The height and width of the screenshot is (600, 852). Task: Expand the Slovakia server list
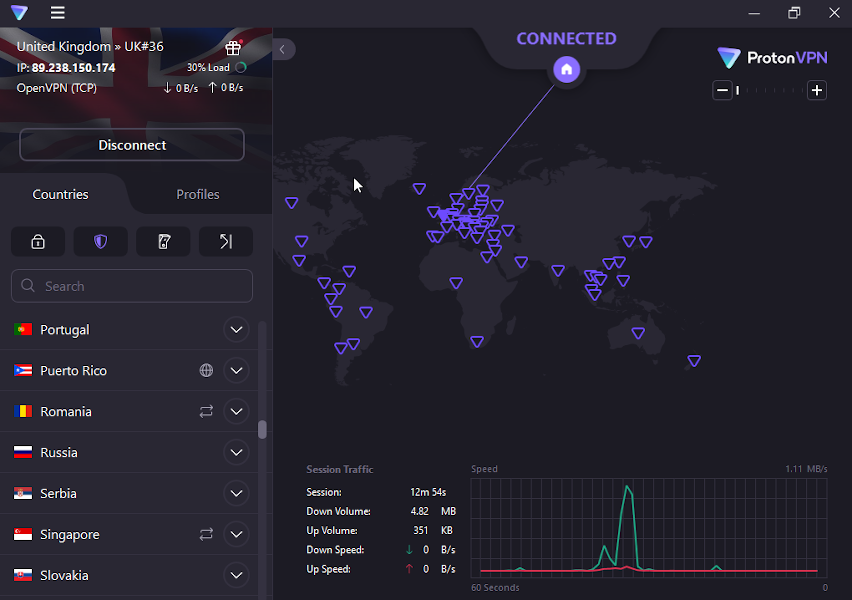(236, 575)
